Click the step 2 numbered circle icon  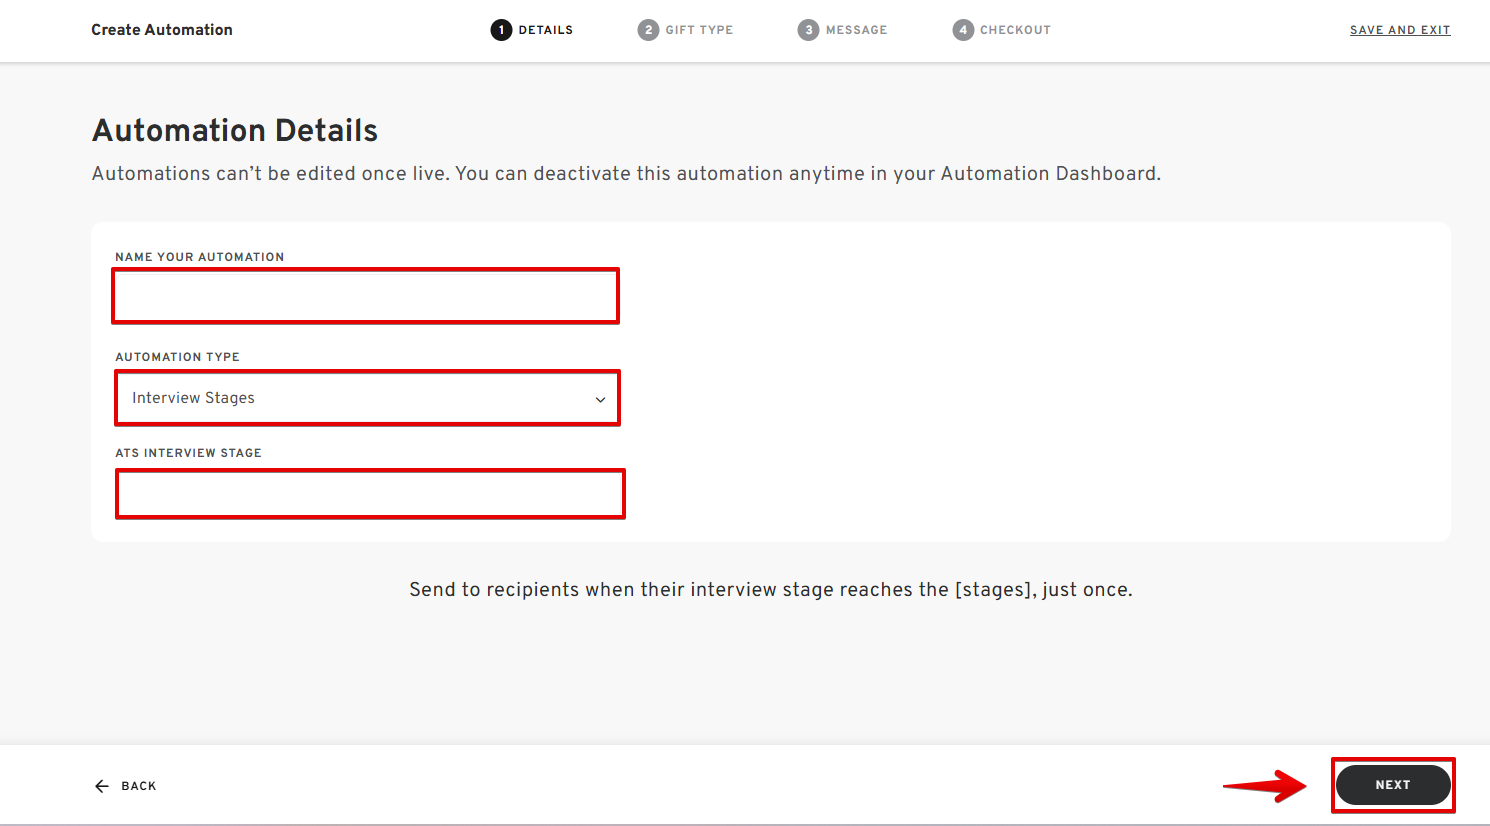point(648,30)
